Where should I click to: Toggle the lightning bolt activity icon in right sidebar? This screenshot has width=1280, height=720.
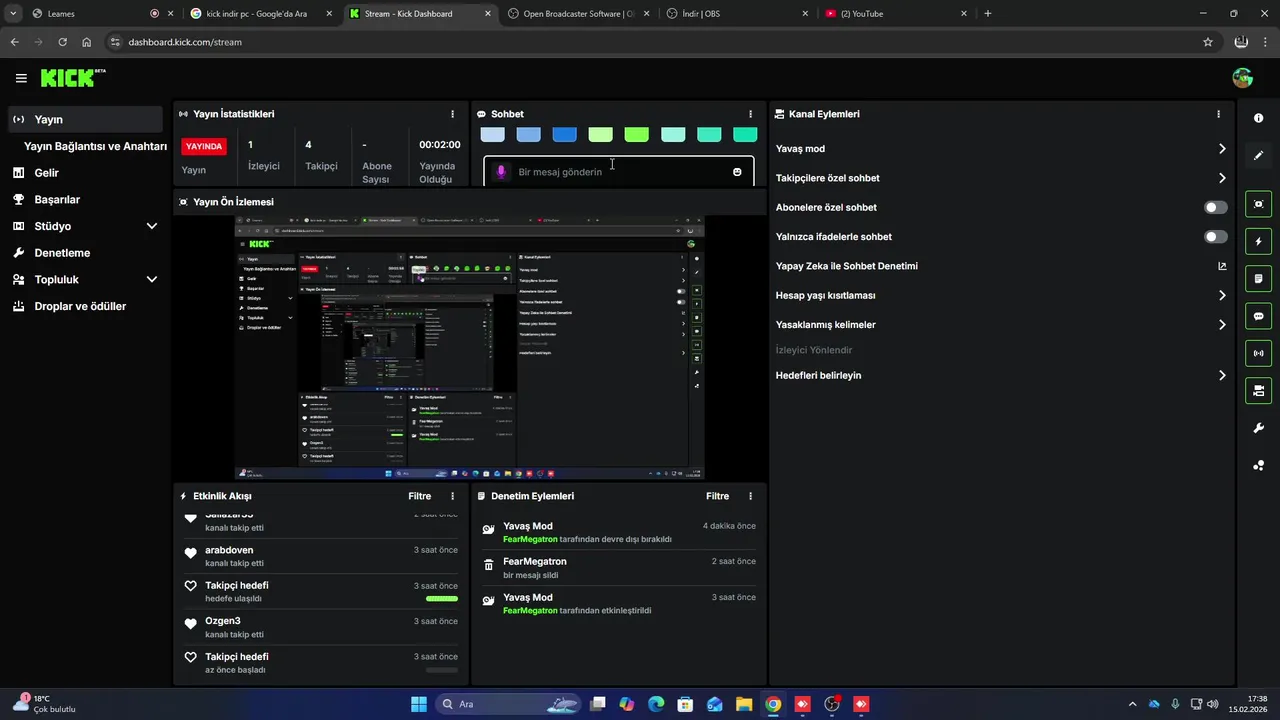[1259, 241]
